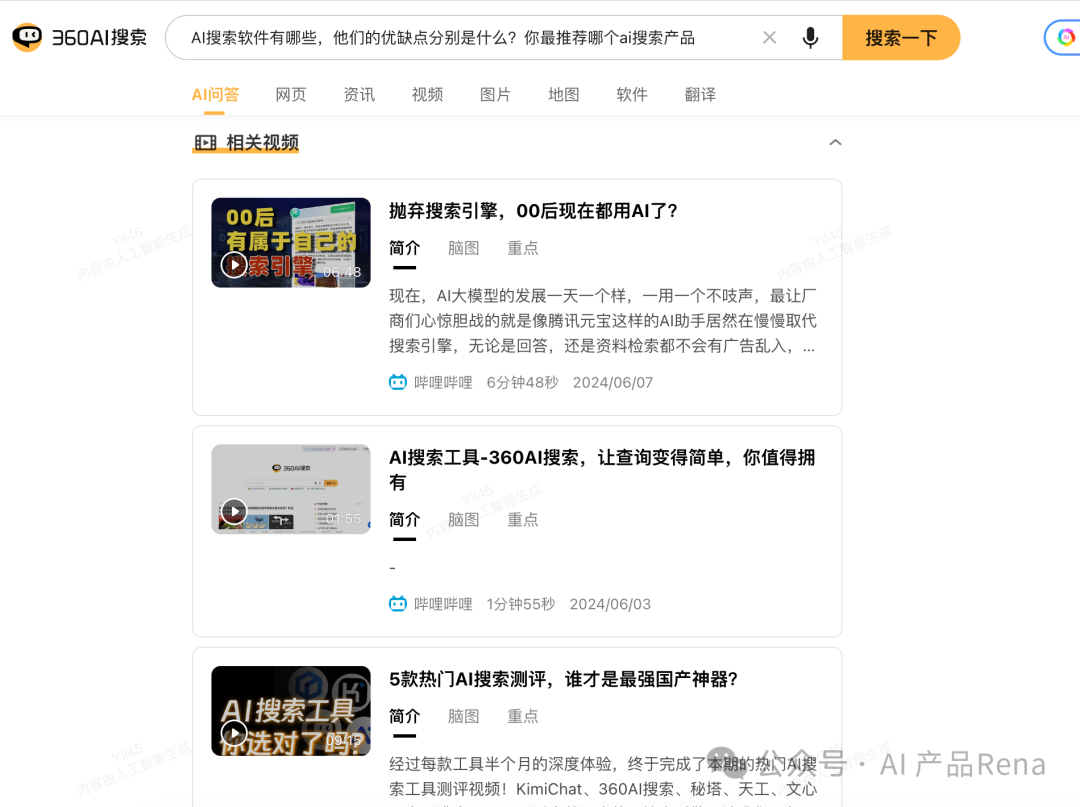Screen dimensions: 1080x807
Task: Select 简介 tab under the 抛弃搜索引擎 video
Action: tap(404, 248)
